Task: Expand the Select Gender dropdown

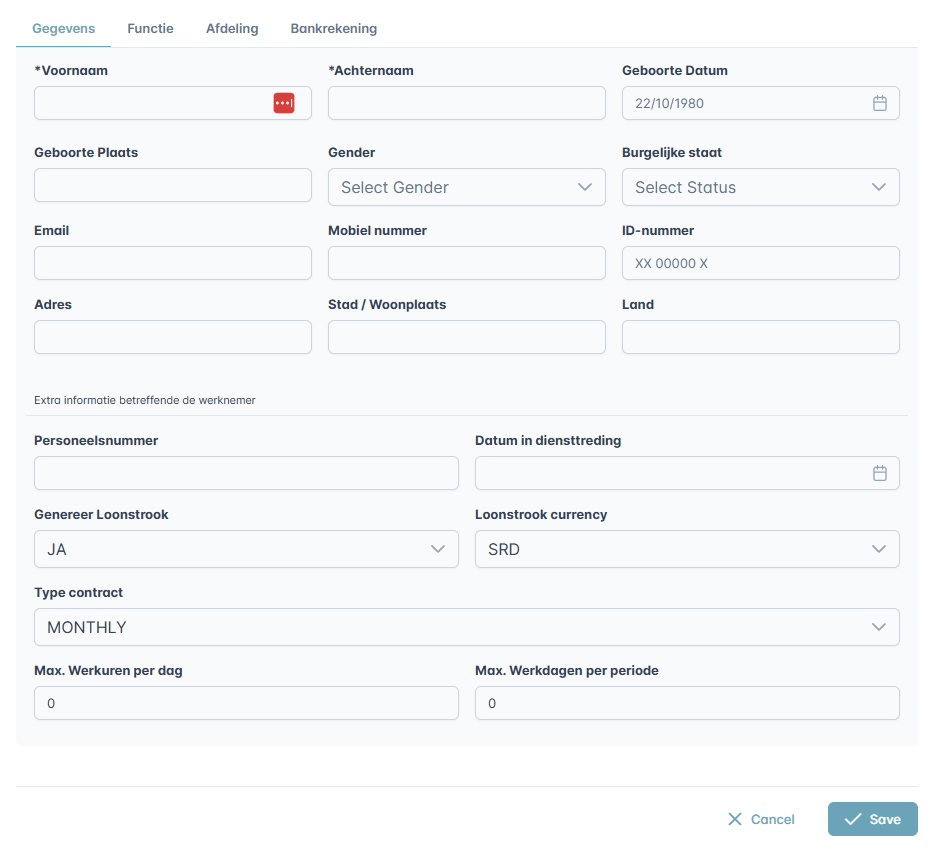Action: pos(466,187)
